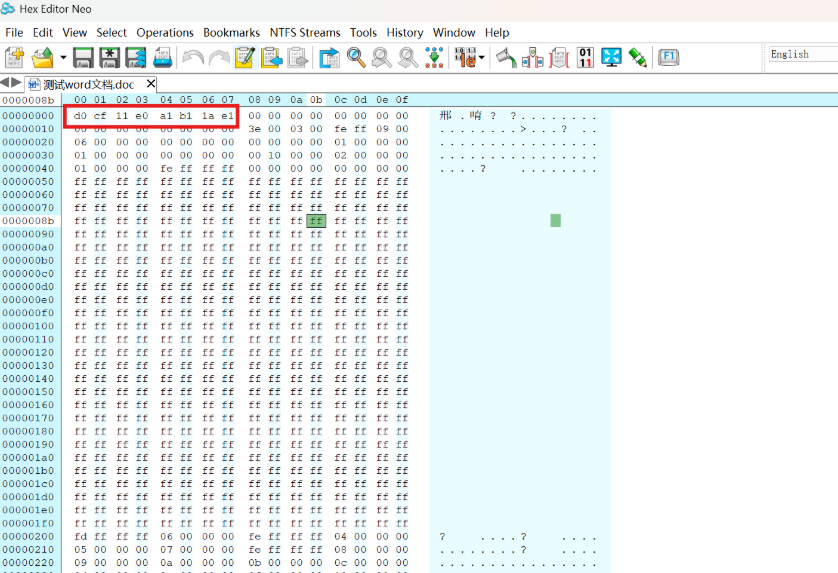Click the New file toolbar icon

point(15,58)
